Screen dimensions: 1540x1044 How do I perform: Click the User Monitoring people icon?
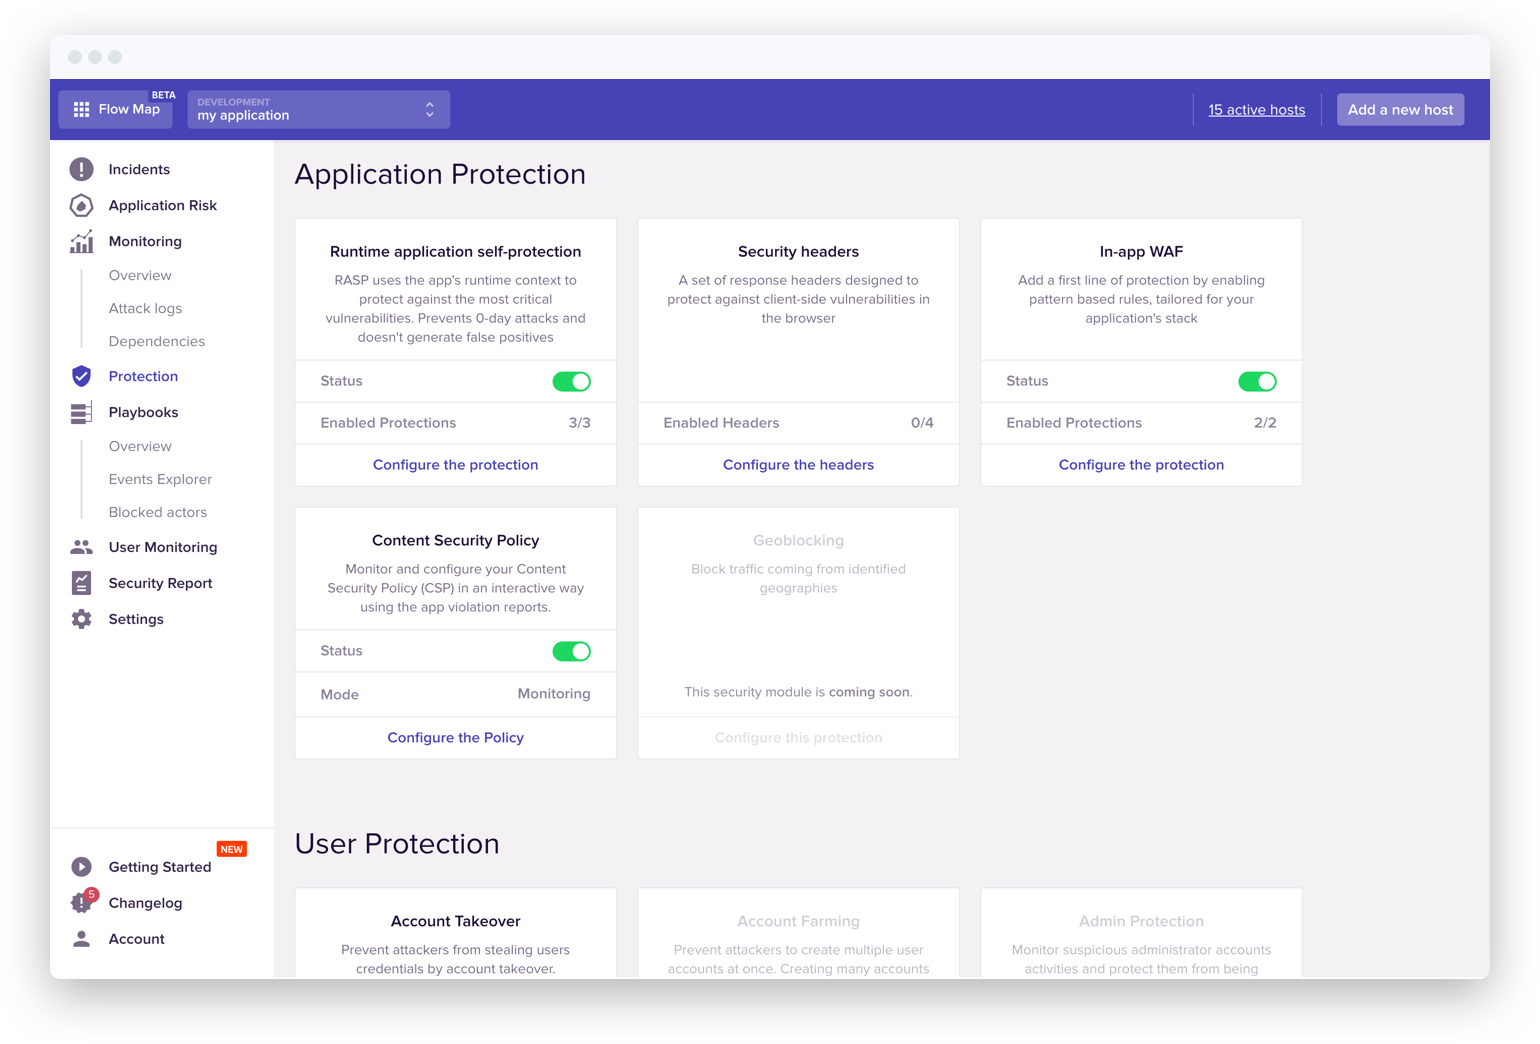point(81,547)
